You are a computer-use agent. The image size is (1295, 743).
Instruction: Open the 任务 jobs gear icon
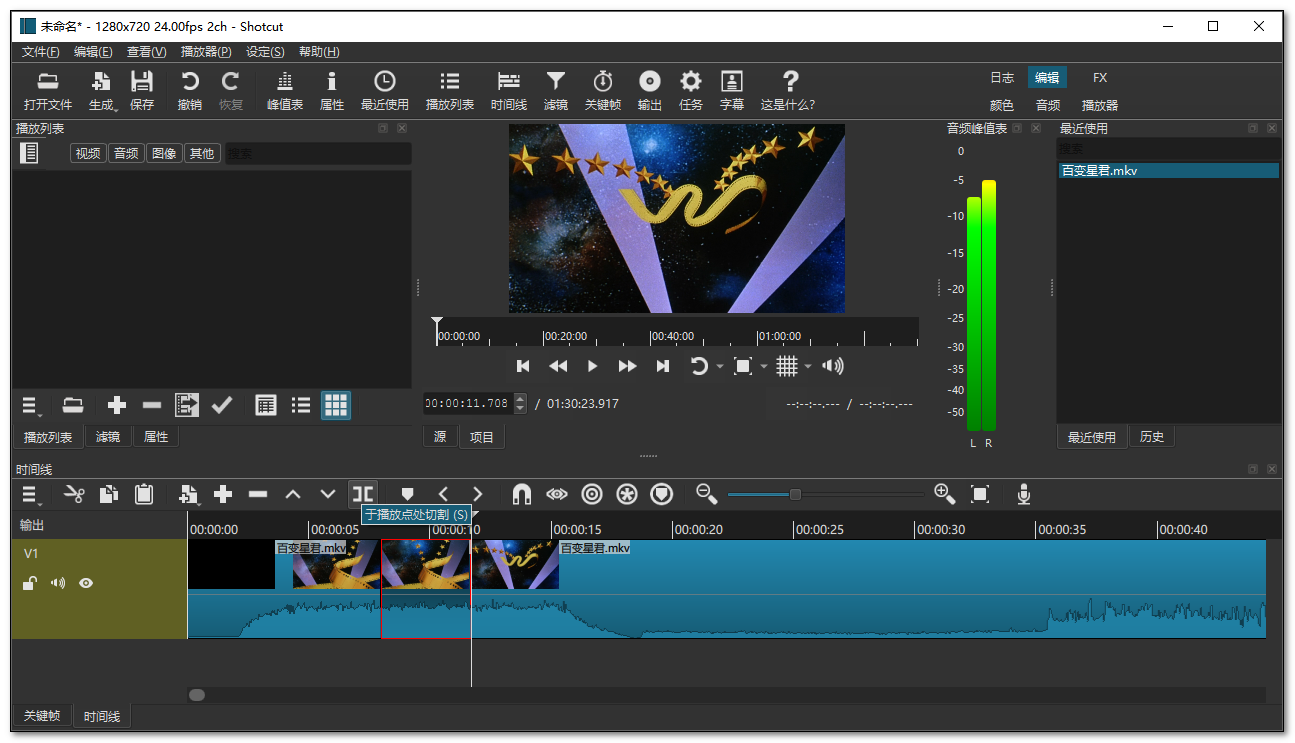(x=691, y=91)
